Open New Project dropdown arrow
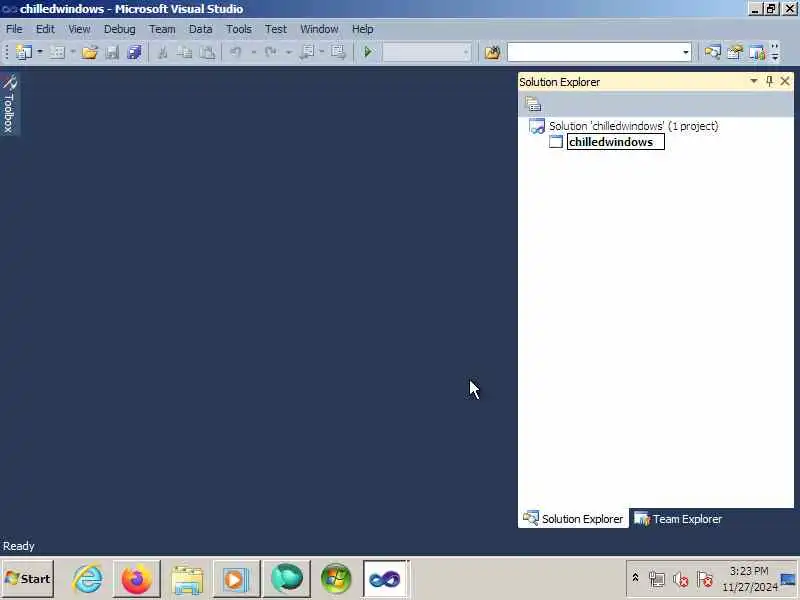This screenshot has height=600, width=800. [40, 52]
